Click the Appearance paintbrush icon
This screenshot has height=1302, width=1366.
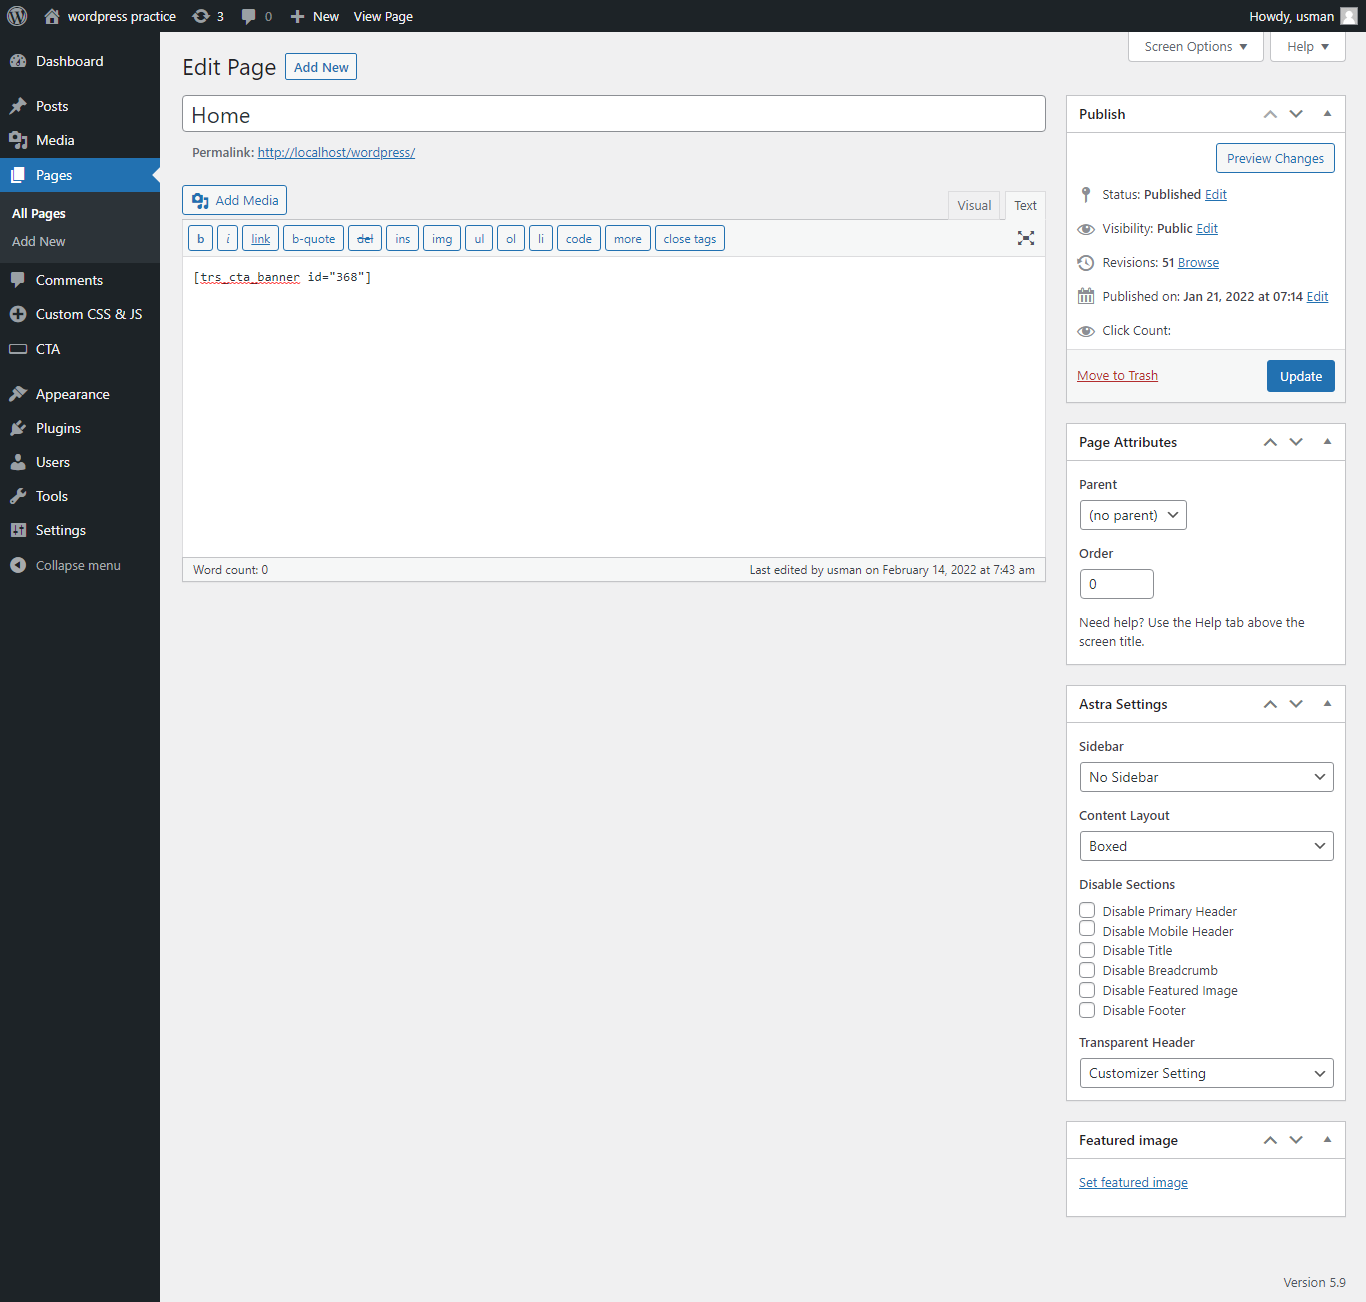[x=18, y=394]
